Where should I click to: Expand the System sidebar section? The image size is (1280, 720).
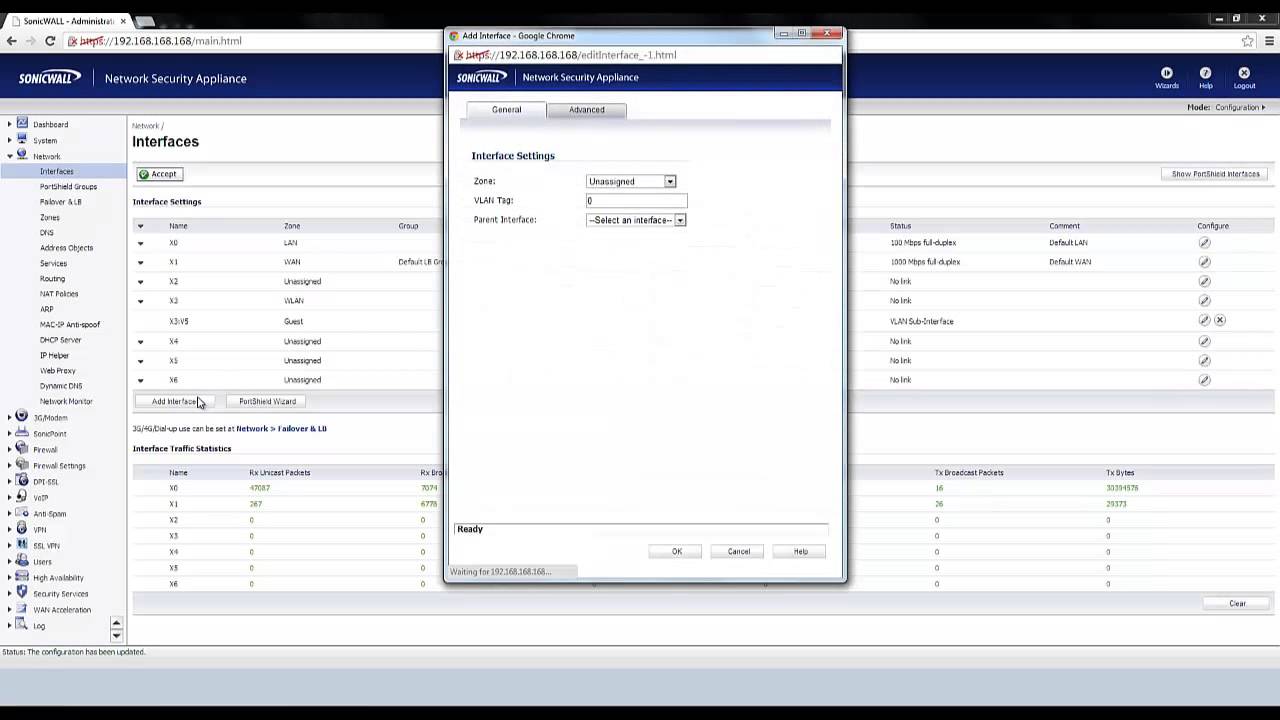tap(10, 140)
